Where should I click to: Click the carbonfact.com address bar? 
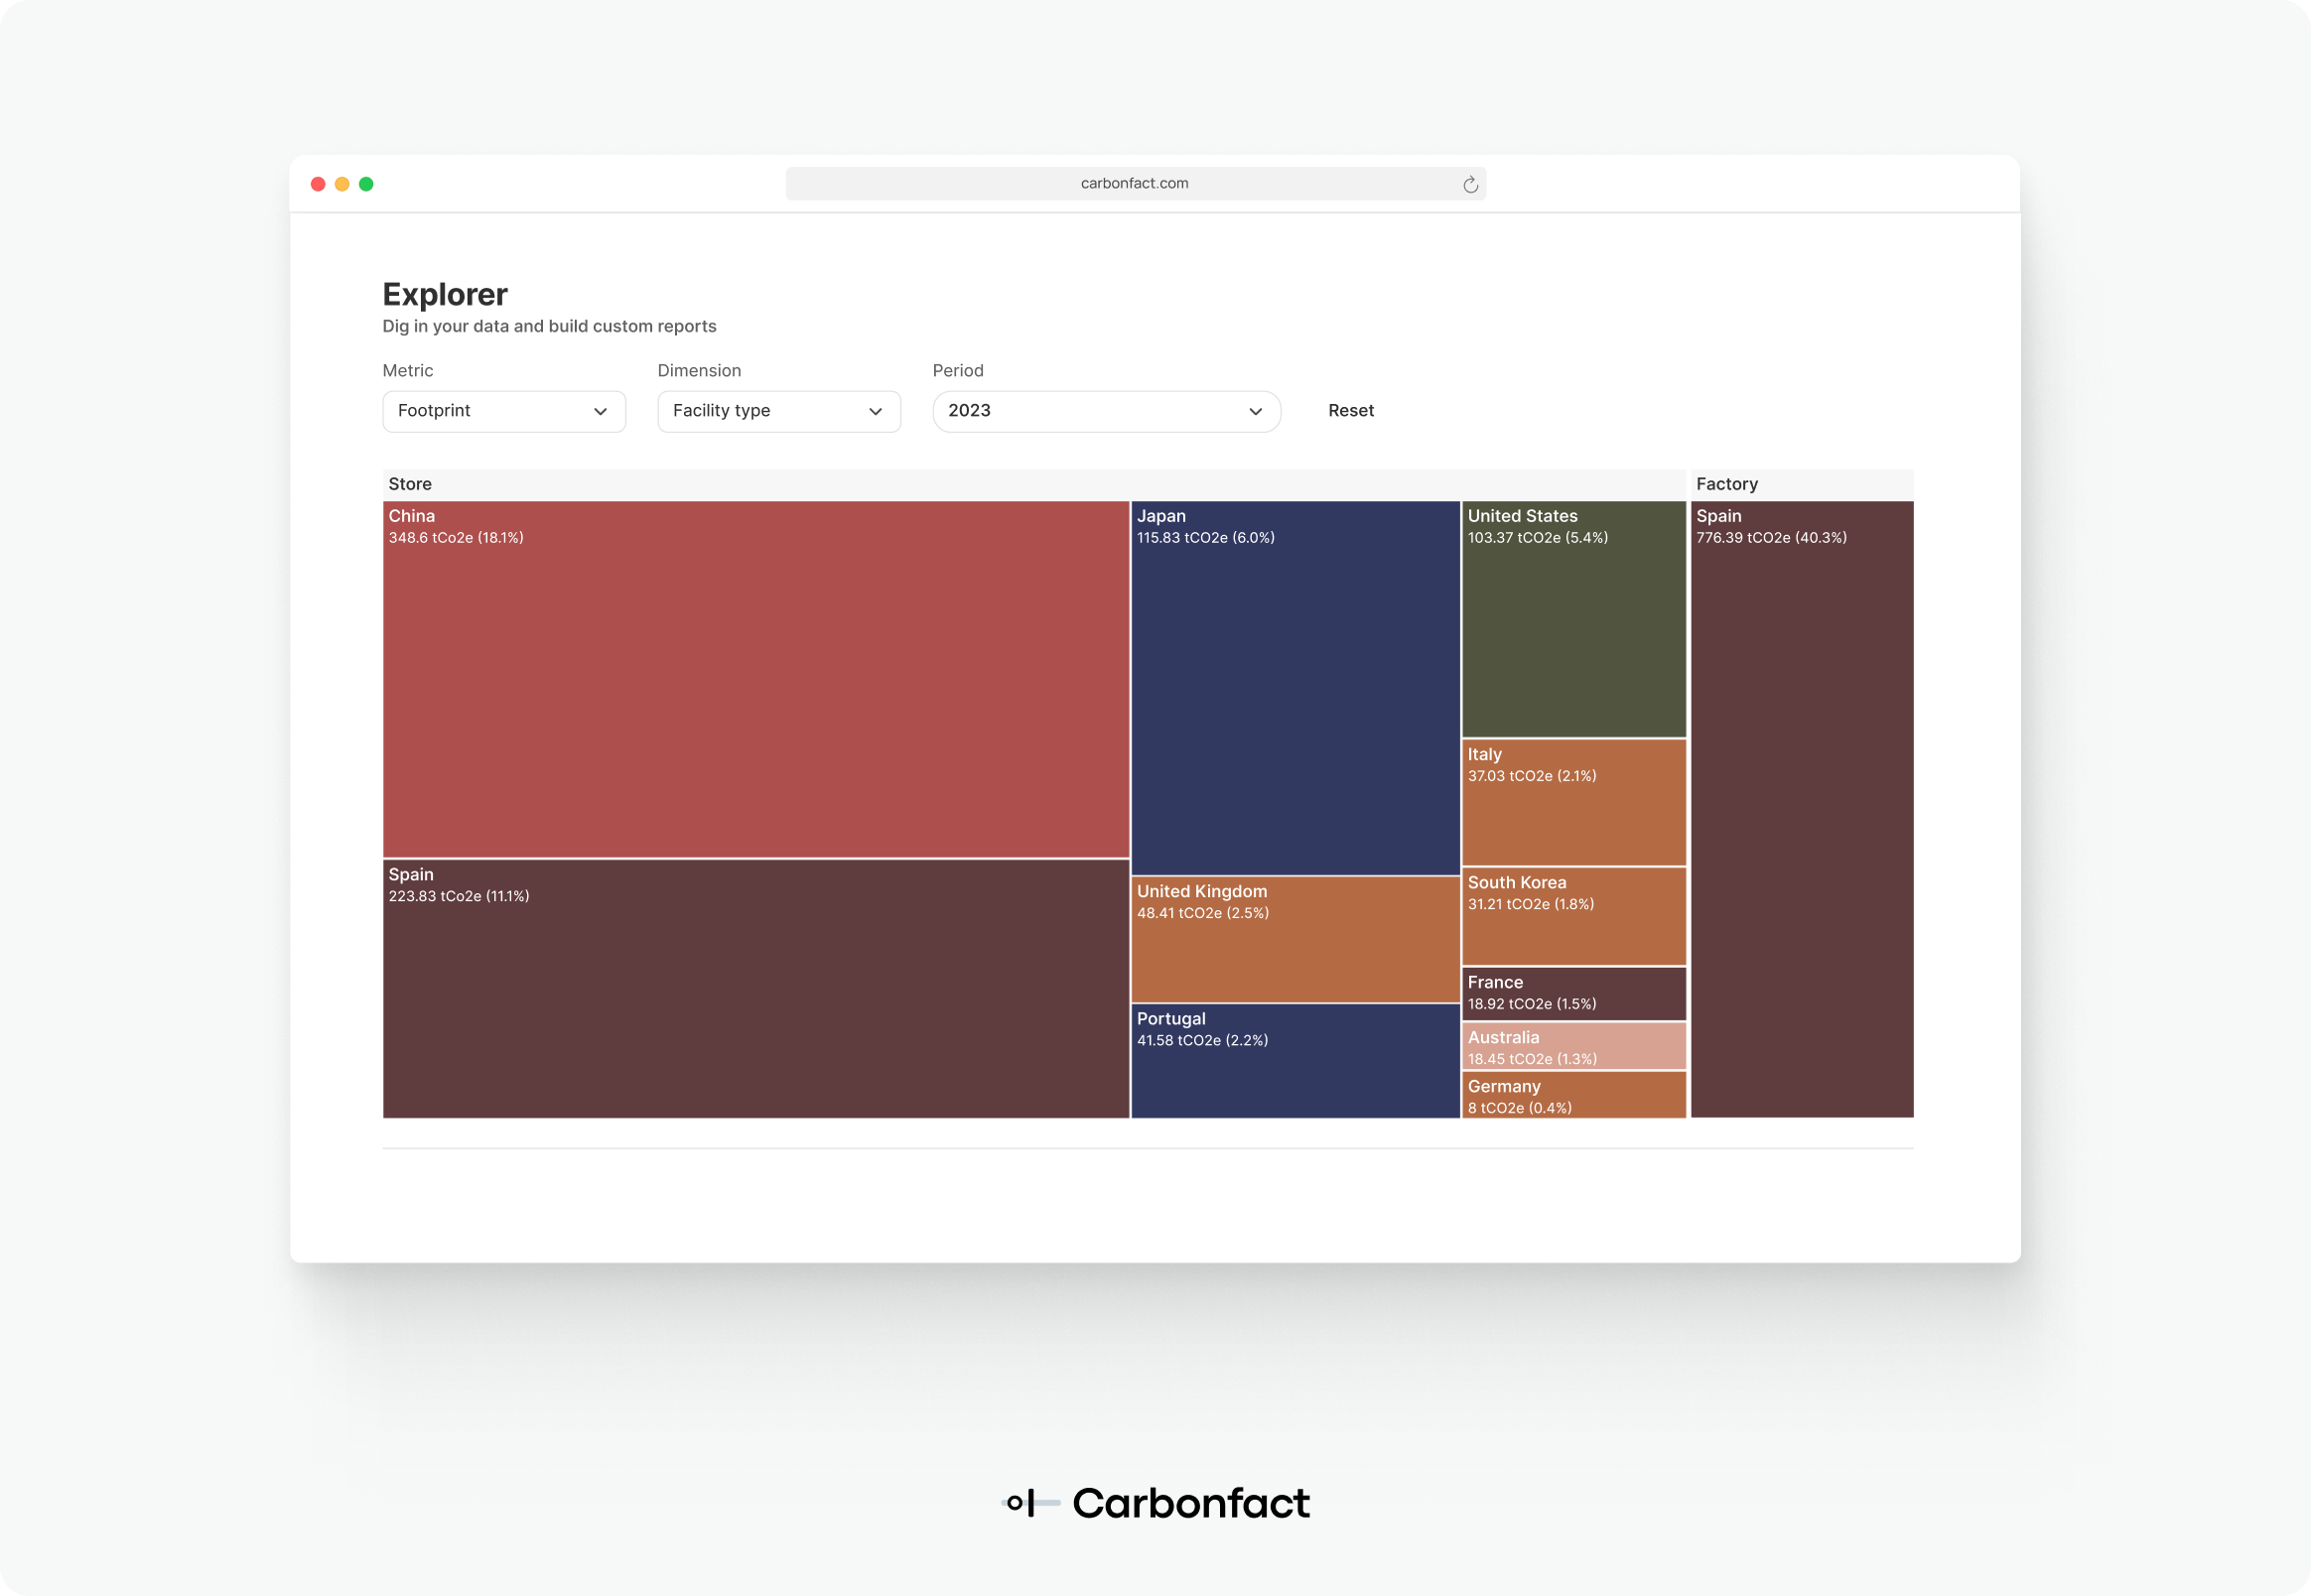click(1135, 184)
